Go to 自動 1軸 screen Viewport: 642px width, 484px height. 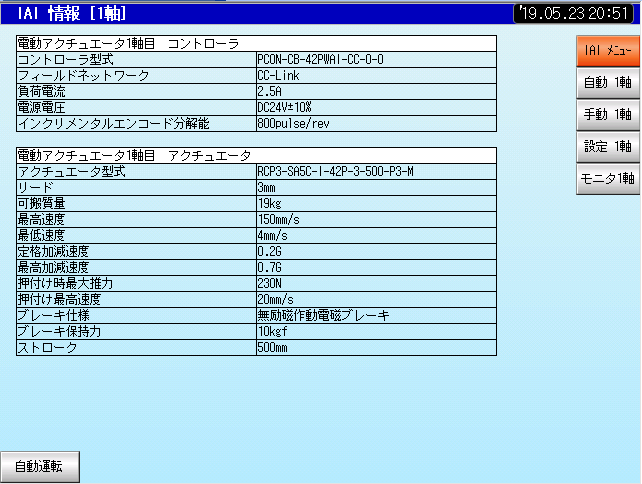(608, 83)
